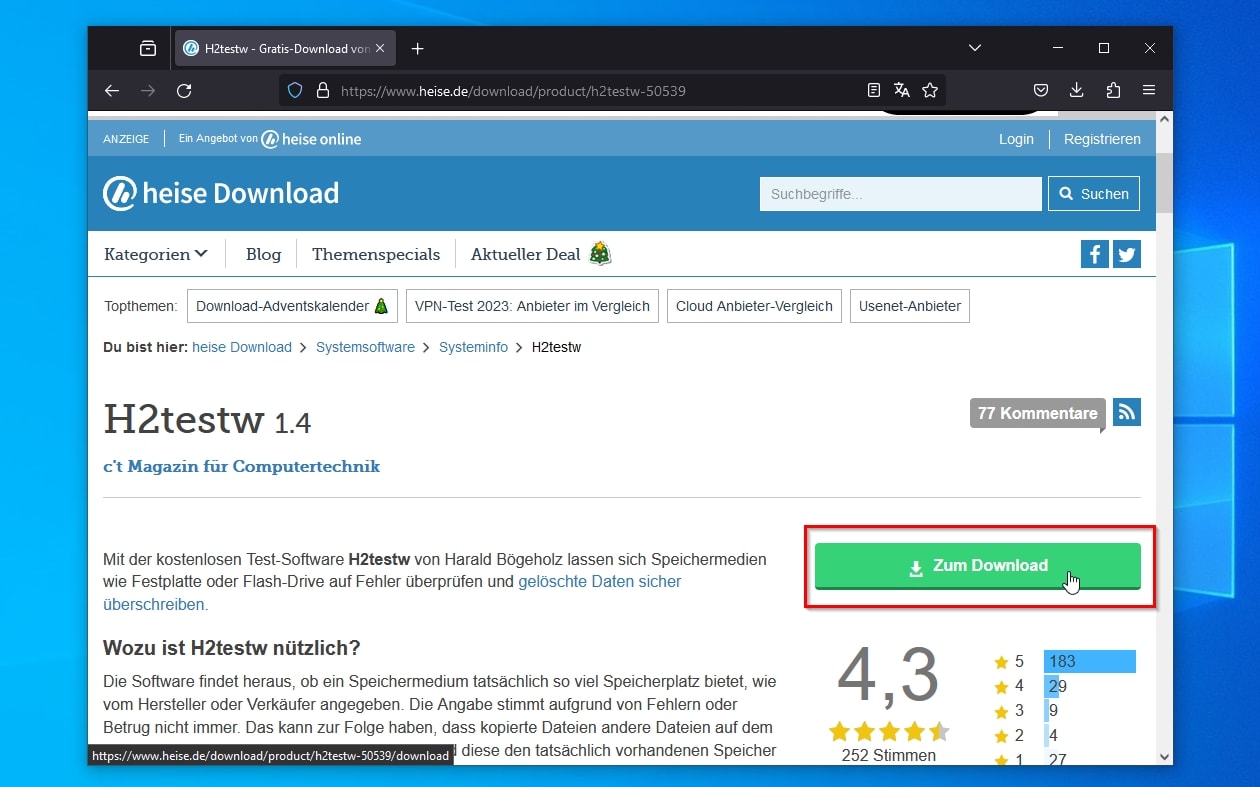Viewport: 1260px width, 787px height.
Task: Open the translate page icon
Action: [x=902, y=90]
